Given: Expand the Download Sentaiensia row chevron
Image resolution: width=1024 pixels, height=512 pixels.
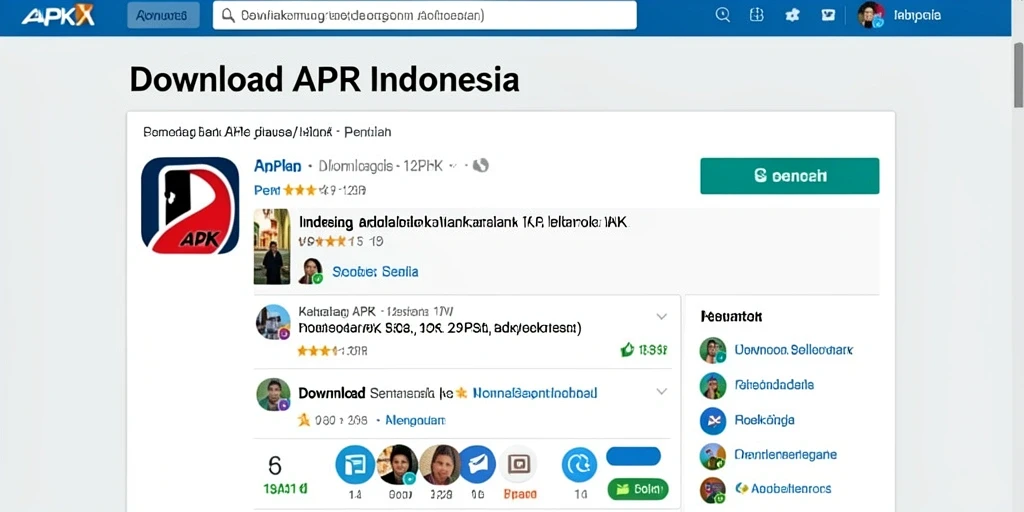Looking at the screenshot, I should coord(662,391).
